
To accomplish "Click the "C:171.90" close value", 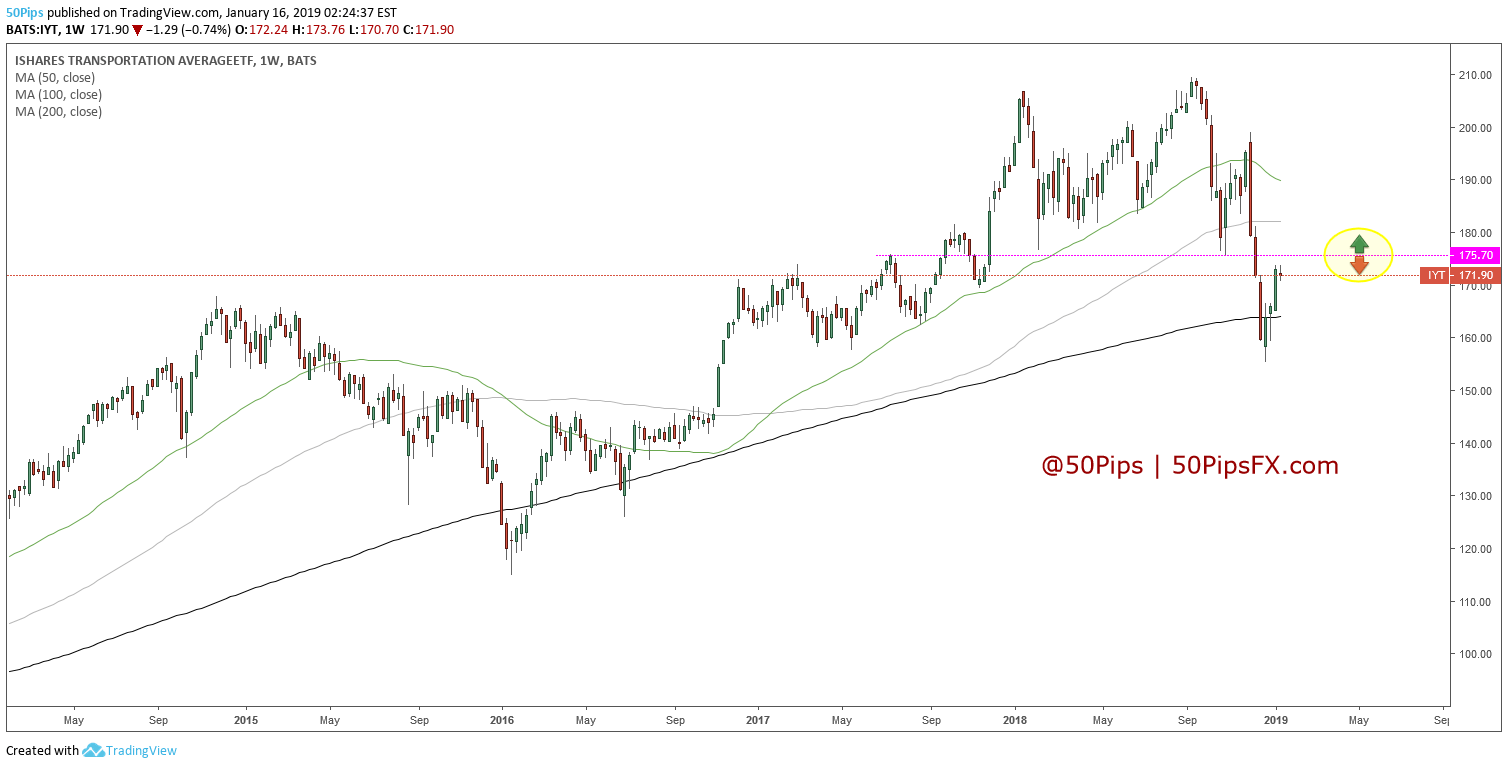I will pos(429,30).
